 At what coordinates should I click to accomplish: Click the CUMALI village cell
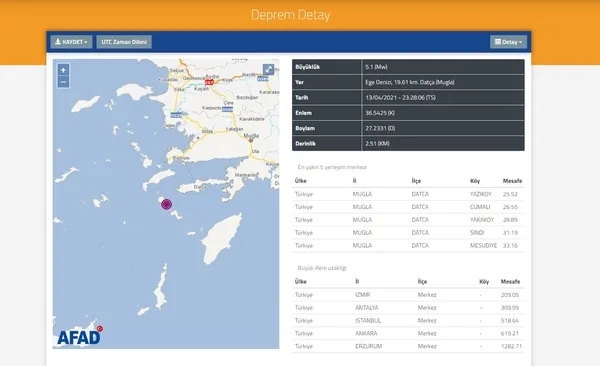tap(480, 207)
